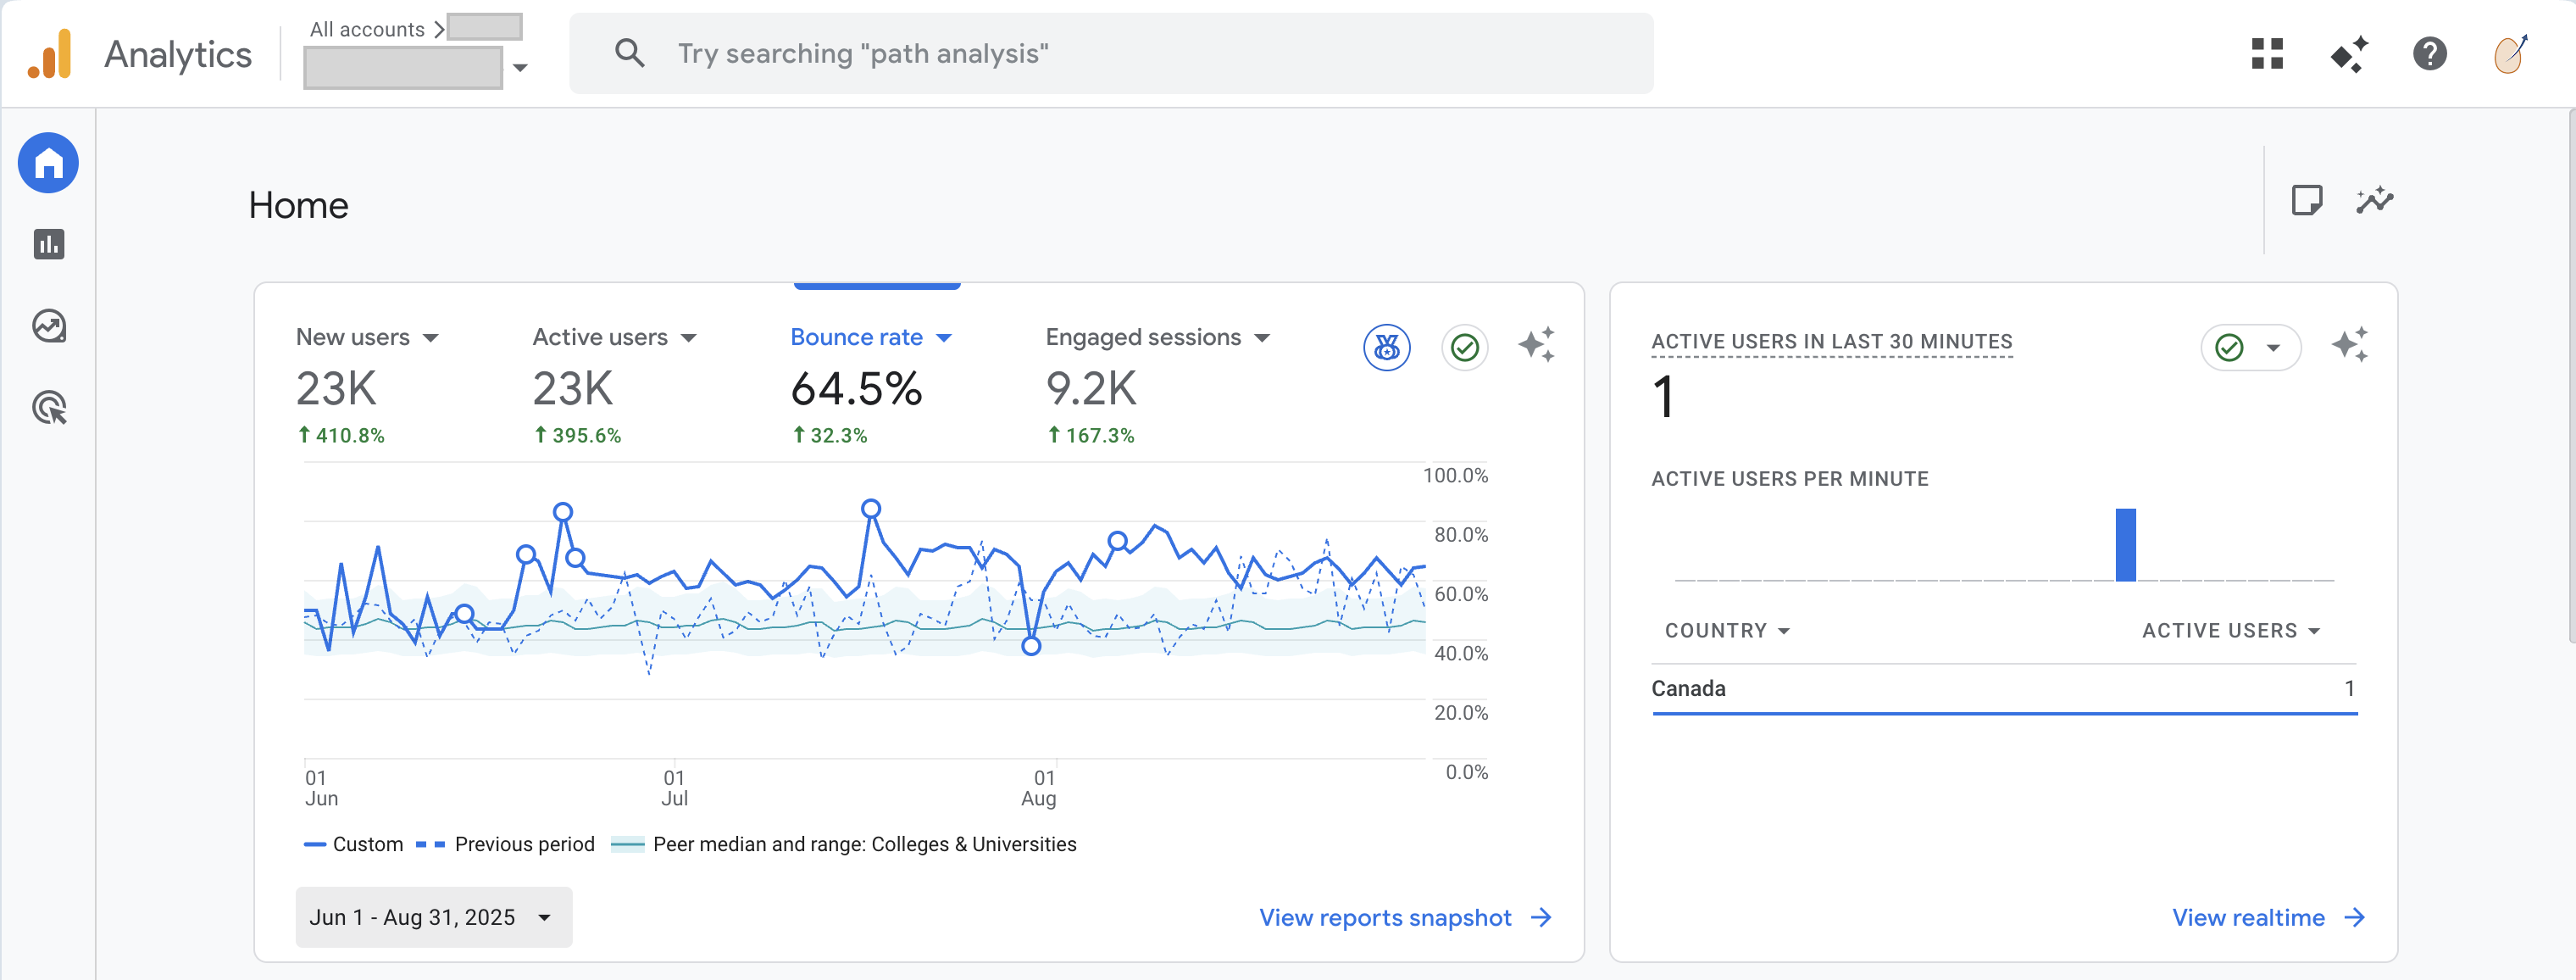This screenshot has width=2576, height=980.
Task: Click the data quality checkmark on realtime card
Action: (x=2231, y=347)
